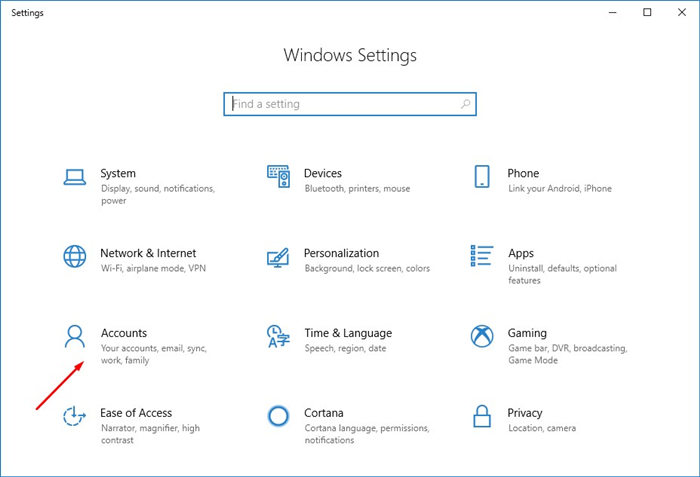700x477 pixels.
Task: Click 'Uninstall, defaults, optional features' text
Action: click(x=562, y=274)
